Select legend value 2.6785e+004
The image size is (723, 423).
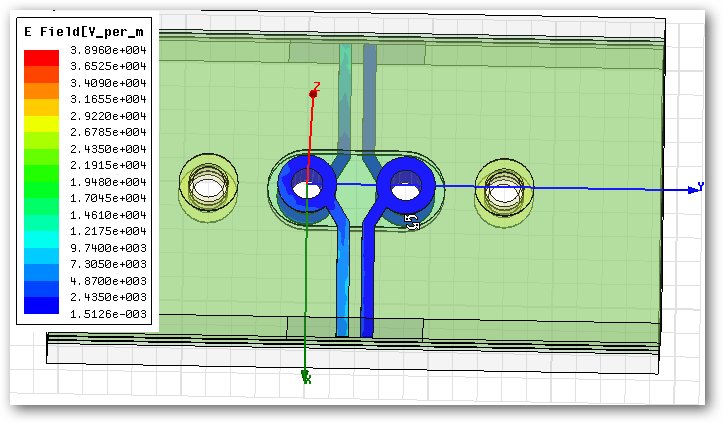(x=108, y=132)
